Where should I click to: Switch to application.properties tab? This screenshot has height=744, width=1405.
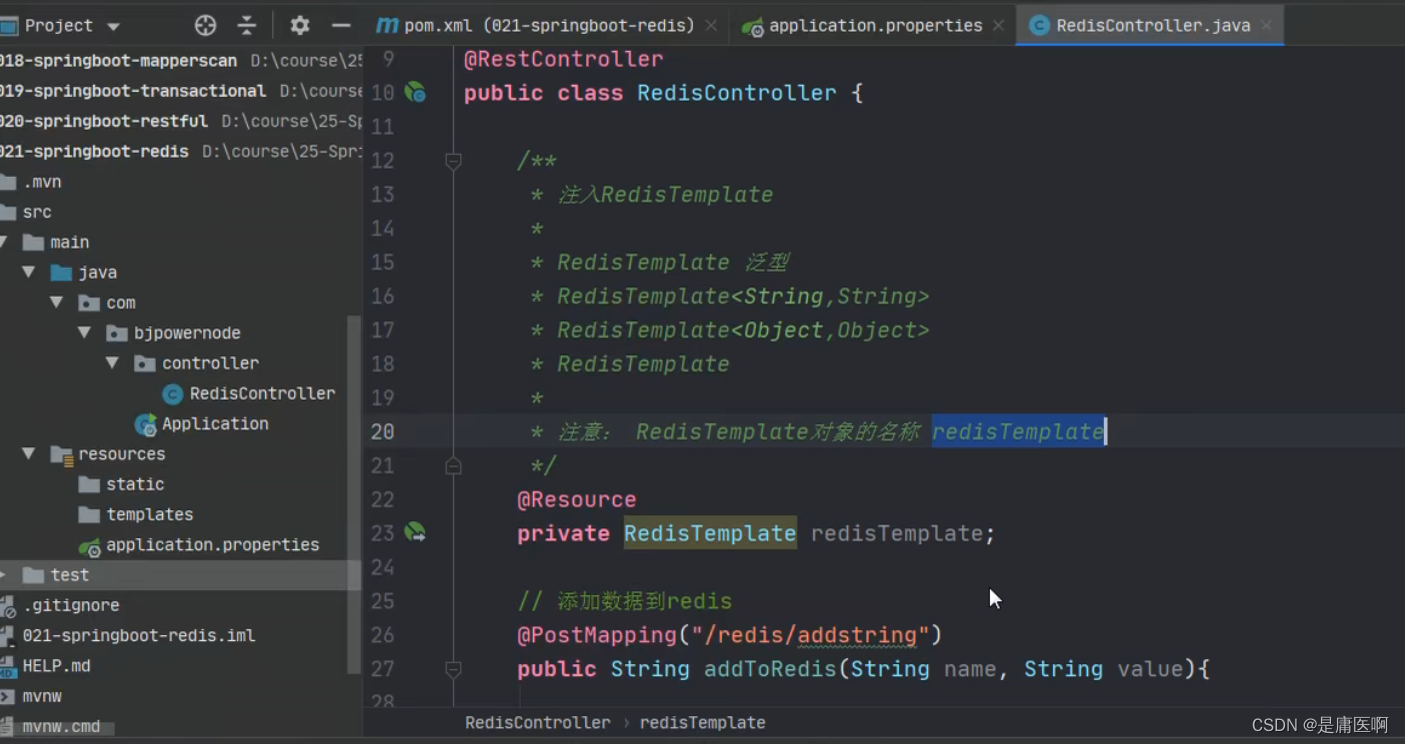coord(874,26)
